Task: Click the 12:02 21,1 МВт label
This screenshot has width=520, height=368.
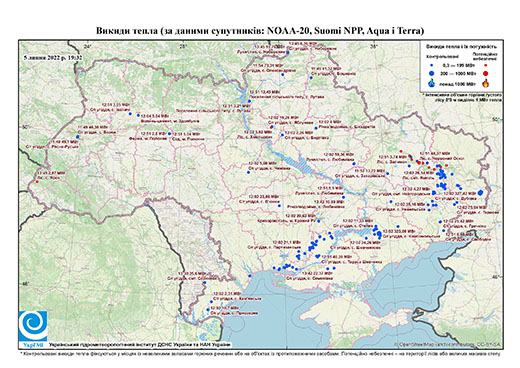Action: click(286, 242)
